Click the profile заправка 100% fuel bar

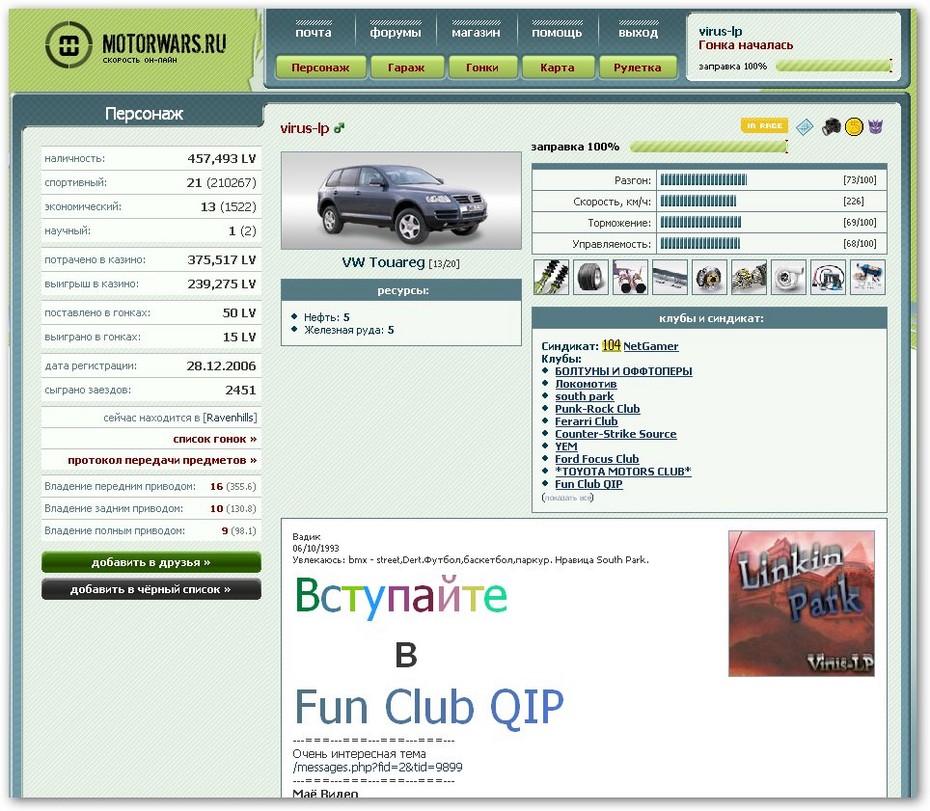coord(709,147)
